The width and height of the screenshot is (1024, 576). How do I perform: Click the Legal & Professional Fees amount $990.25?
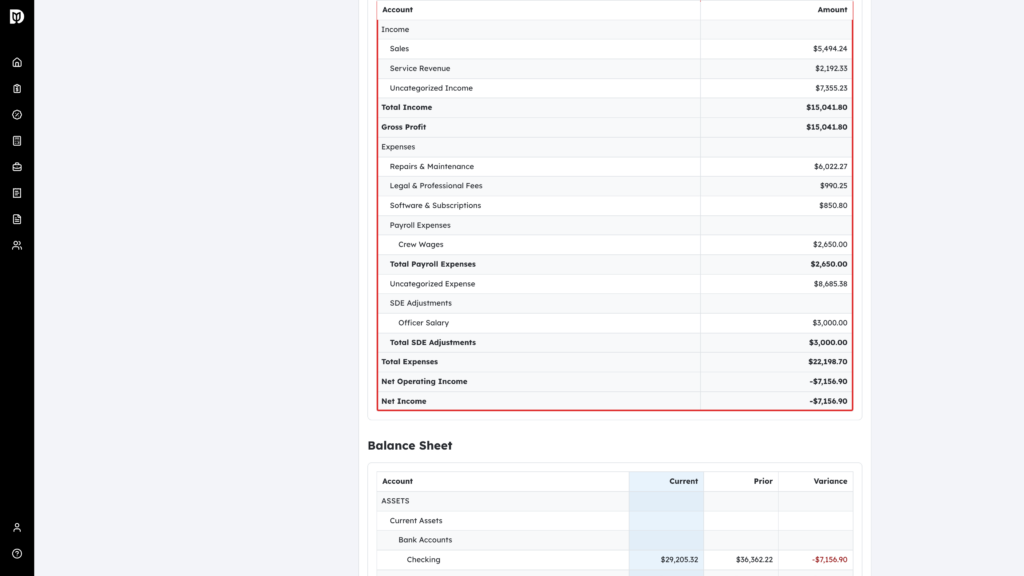coord(833,186)
